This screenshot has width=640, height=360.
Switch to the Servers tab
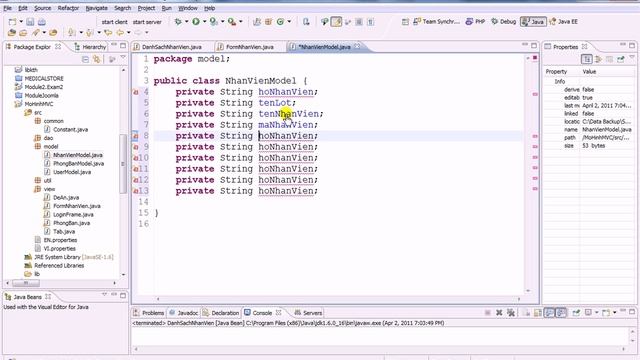pos(308,313)
